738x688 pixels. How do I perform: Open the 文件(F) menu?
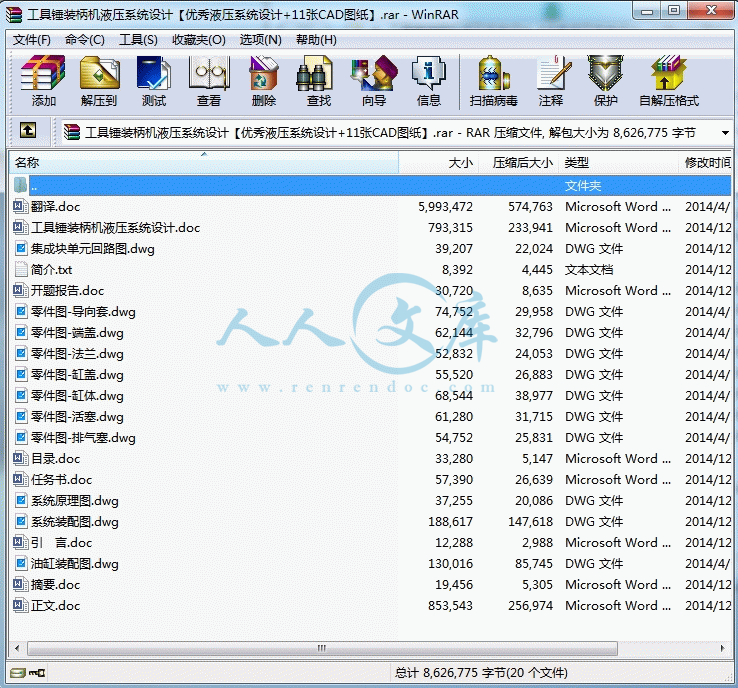pyautogui.click(x=31, y=40)
